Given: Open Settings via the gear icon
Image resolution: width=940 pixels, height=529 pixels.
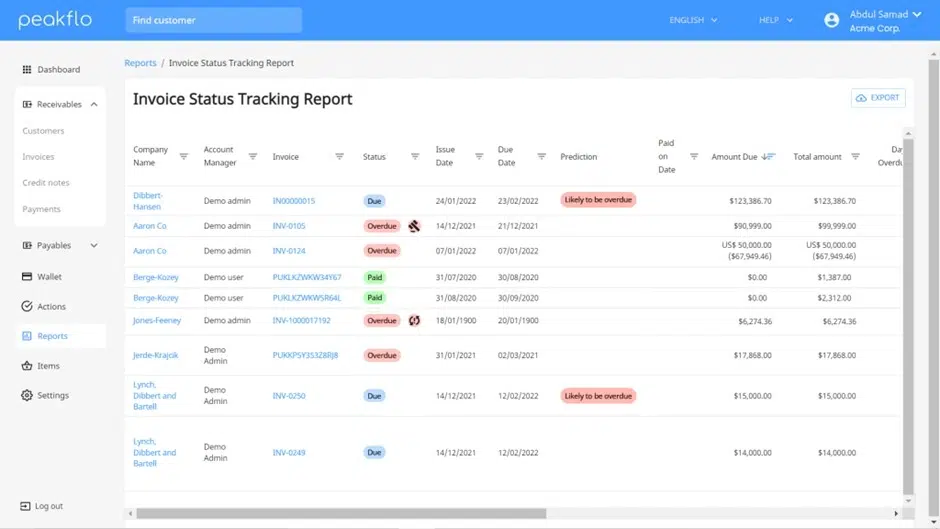Looking at the screenshot, I should (26, 395).
